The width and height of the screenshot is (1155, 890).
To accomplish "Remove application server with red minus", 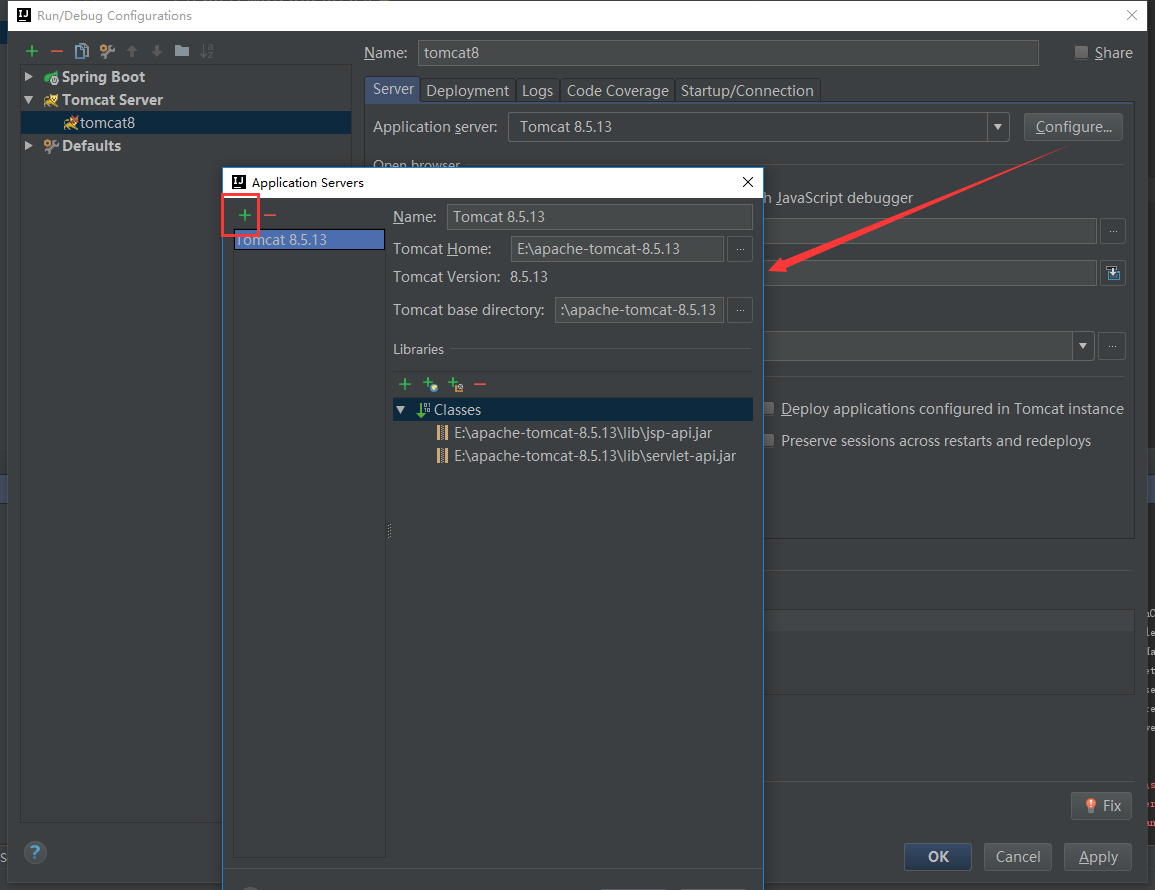I will [270, 215].
